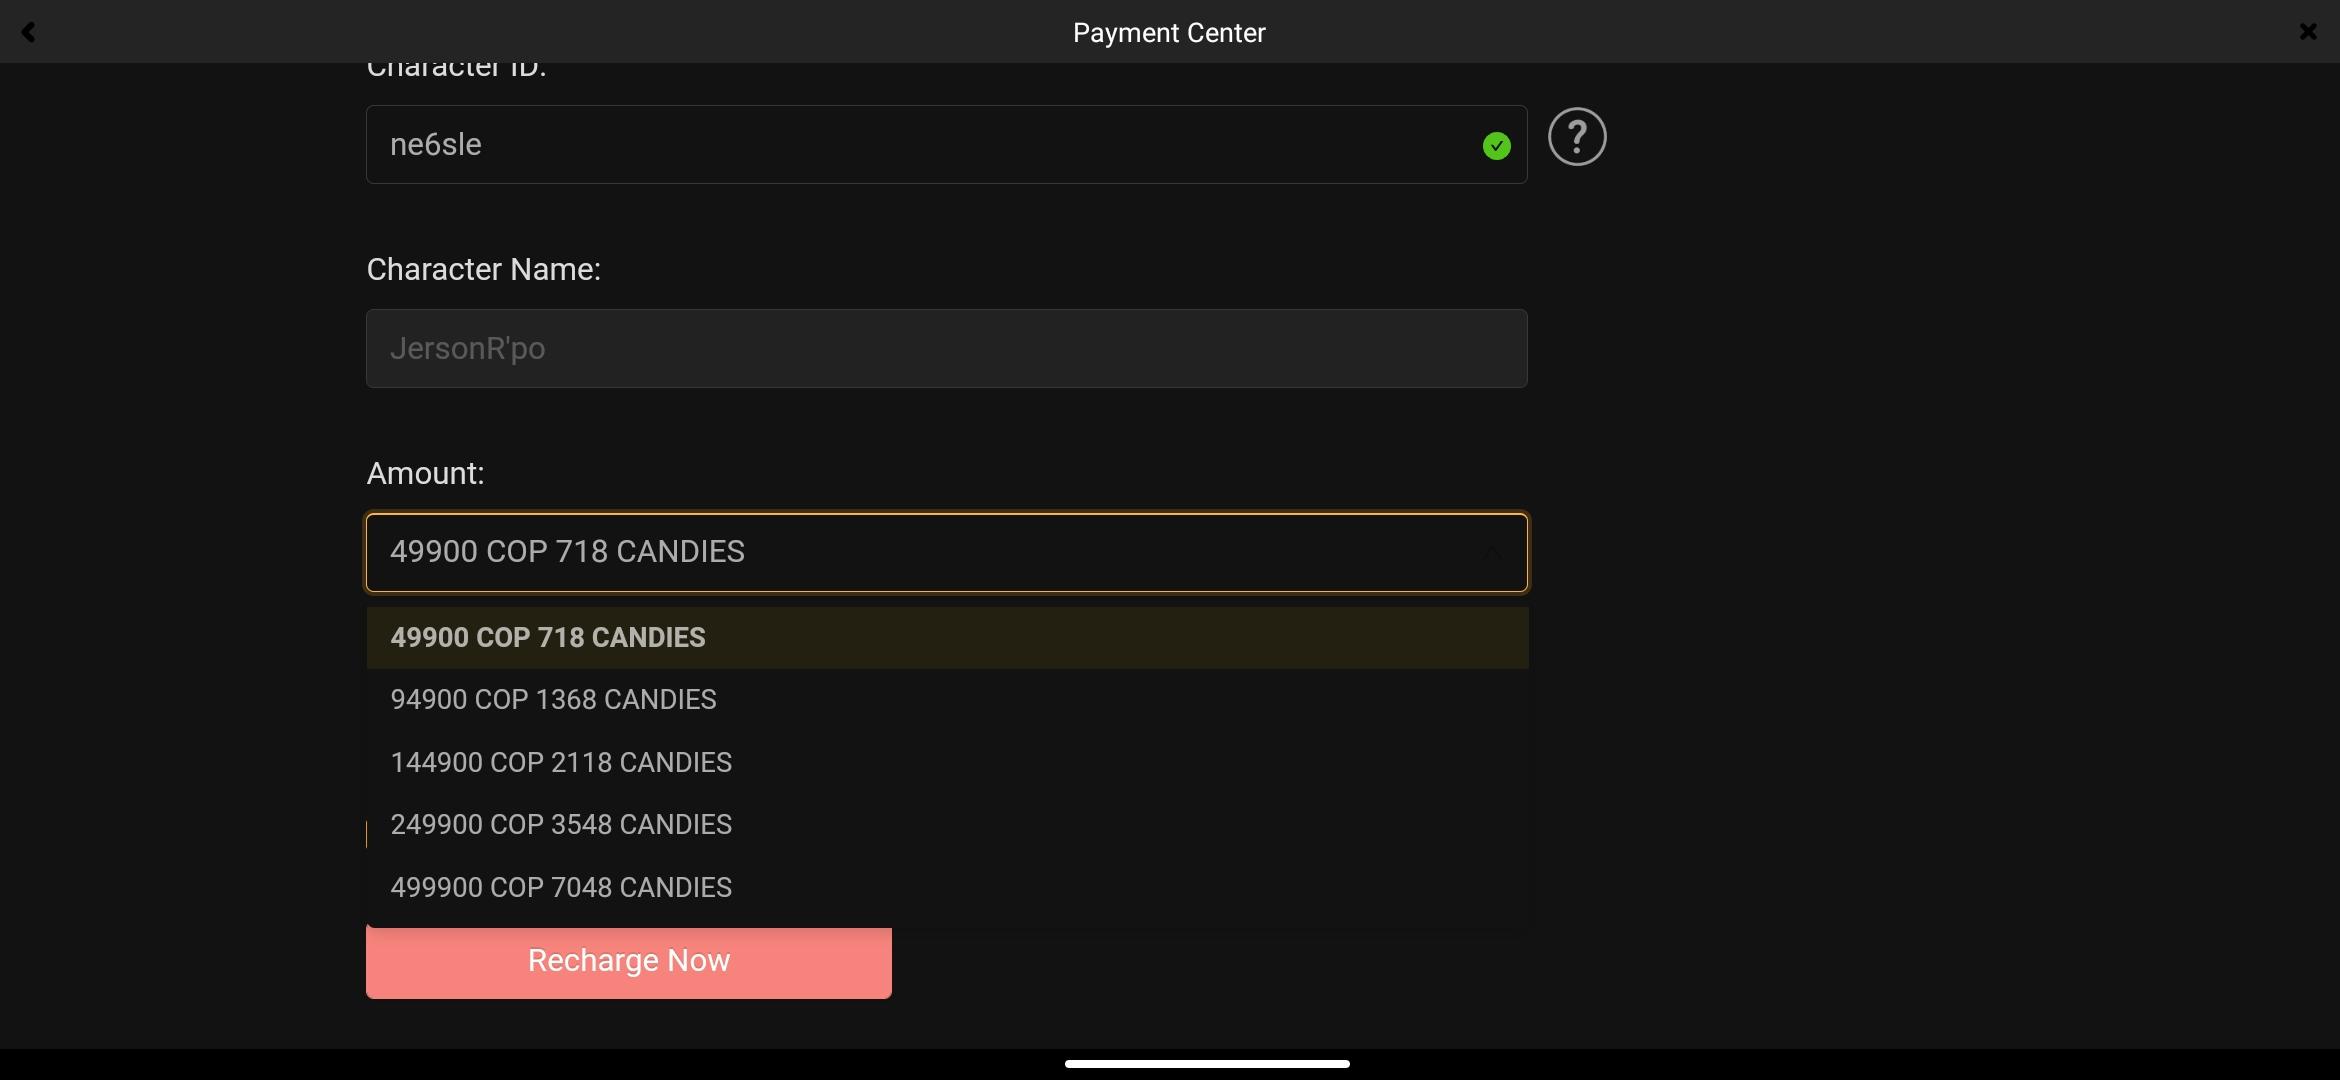Close the Payment Center window

(2308, 32)
